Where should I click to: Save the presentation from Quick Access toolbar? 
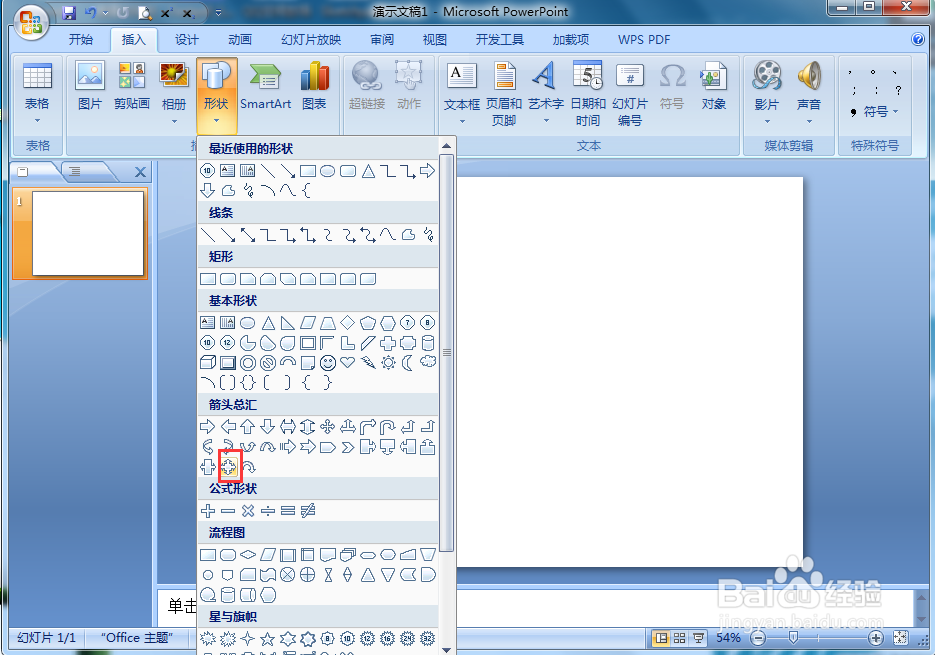click(x=69, y=13)
